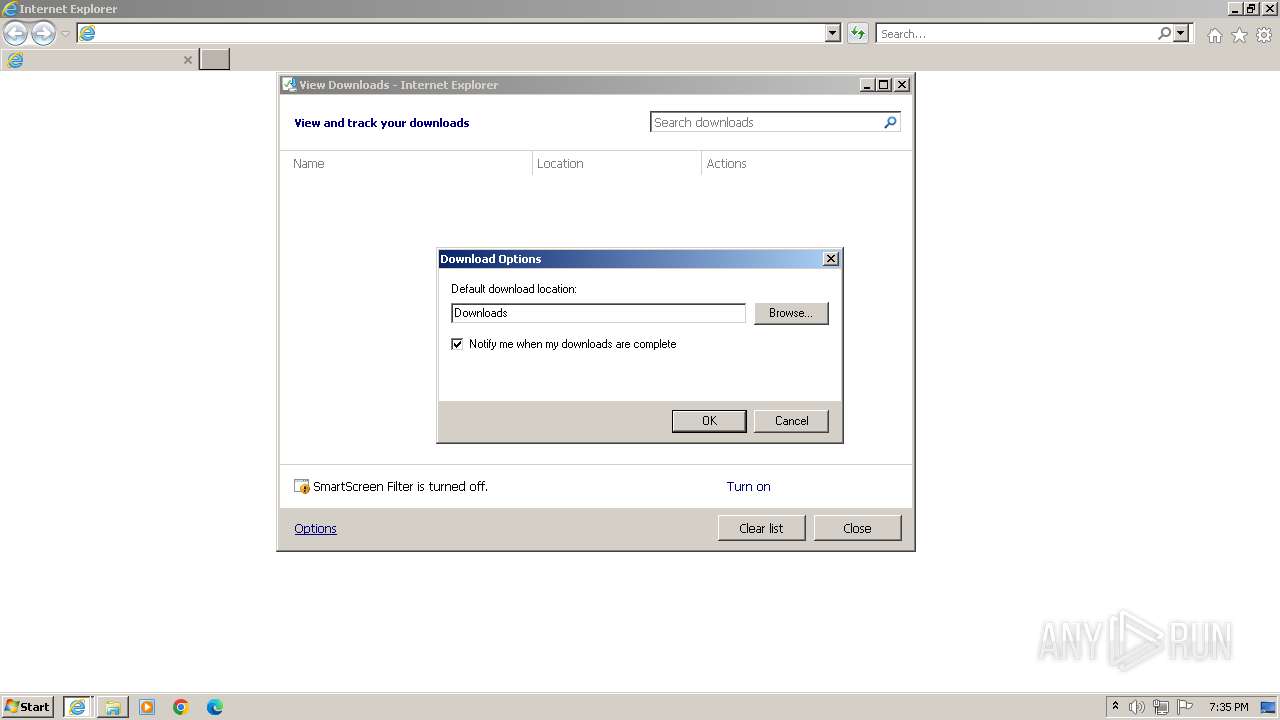Click the Search downloads magnifier icon
The height and width of the screenshot is (720, 1280).
(890, 122)
